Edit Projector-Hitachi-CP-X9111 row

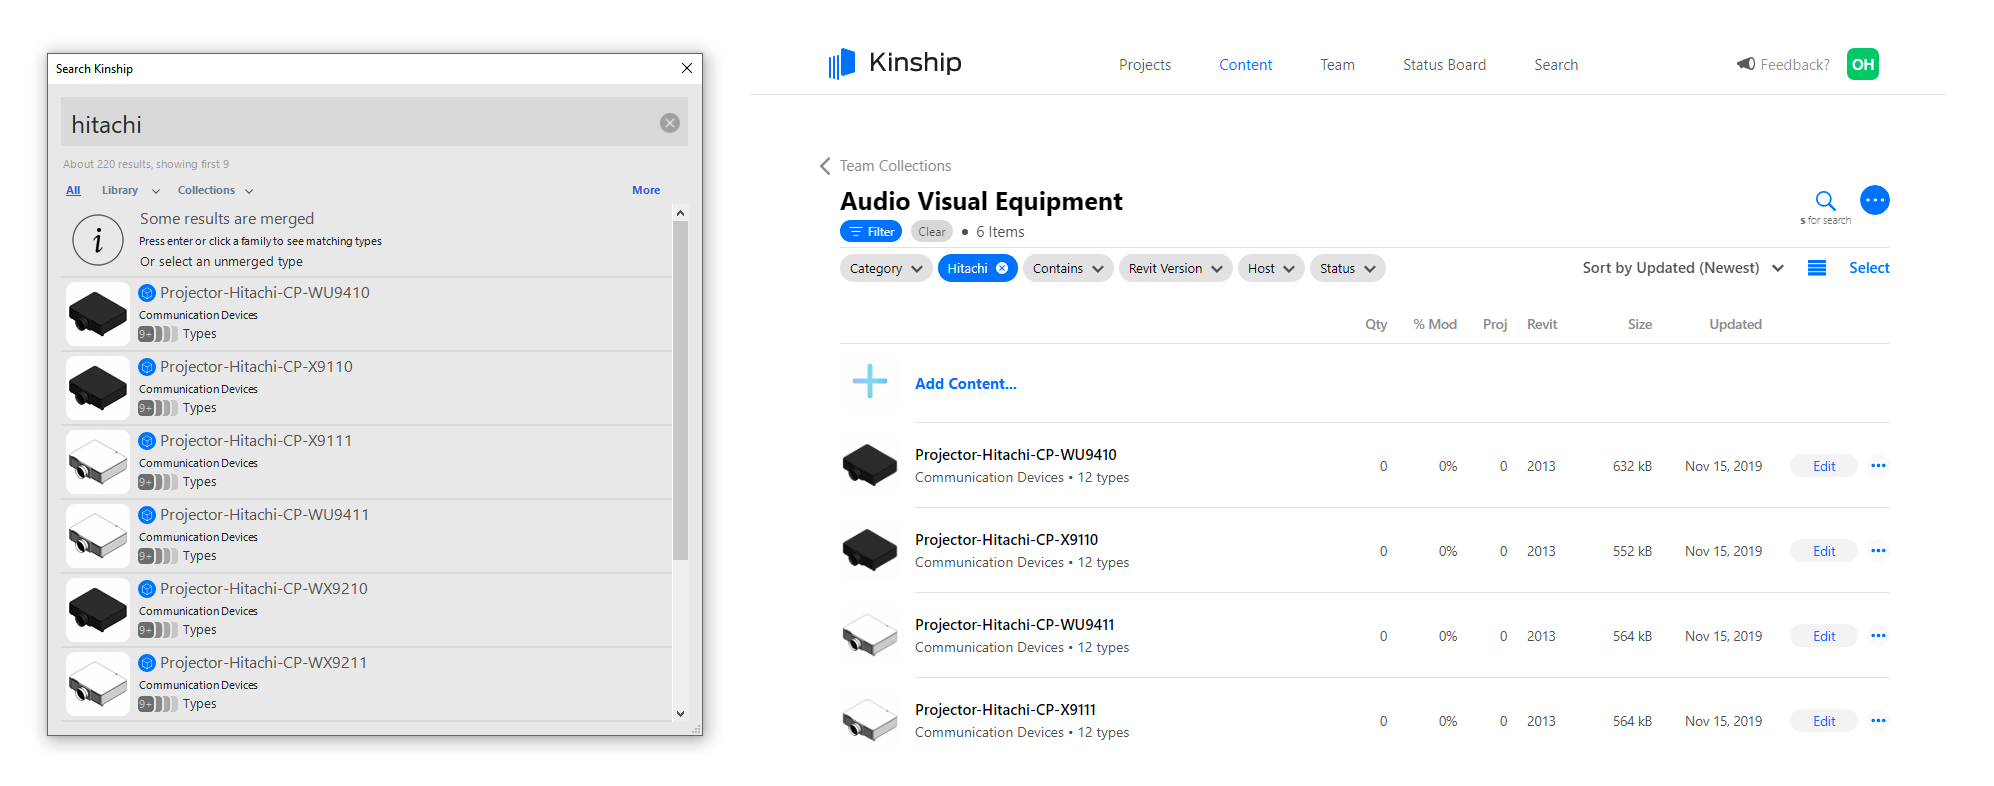tap(1824, 721)
